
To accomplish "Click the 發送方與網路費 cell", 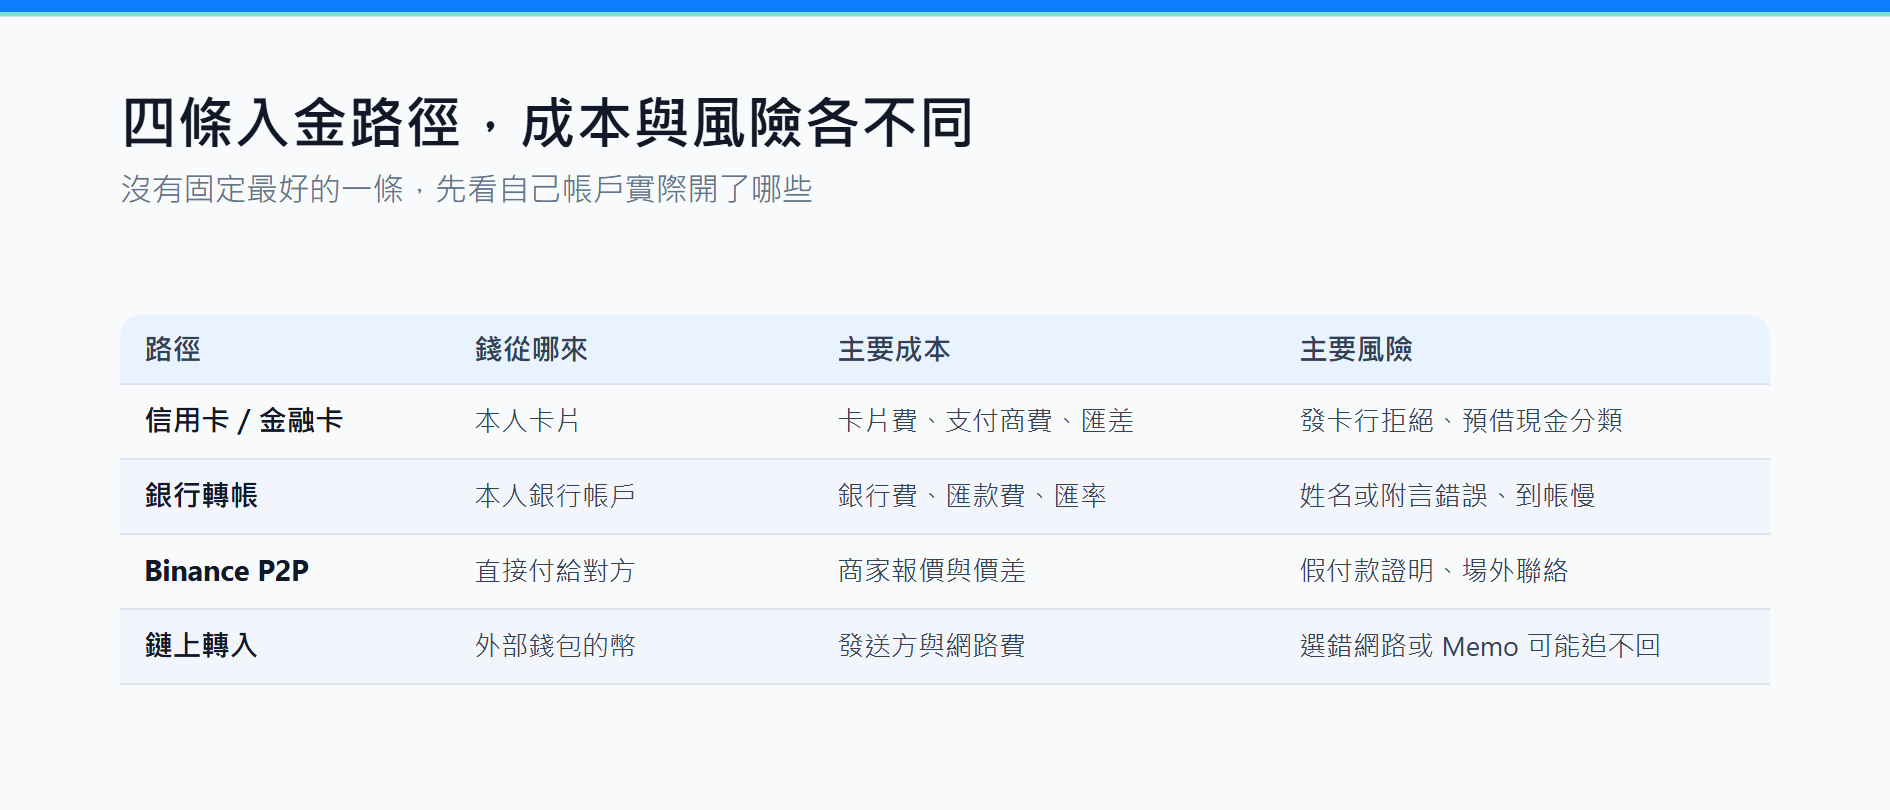I will pos(932,646).
